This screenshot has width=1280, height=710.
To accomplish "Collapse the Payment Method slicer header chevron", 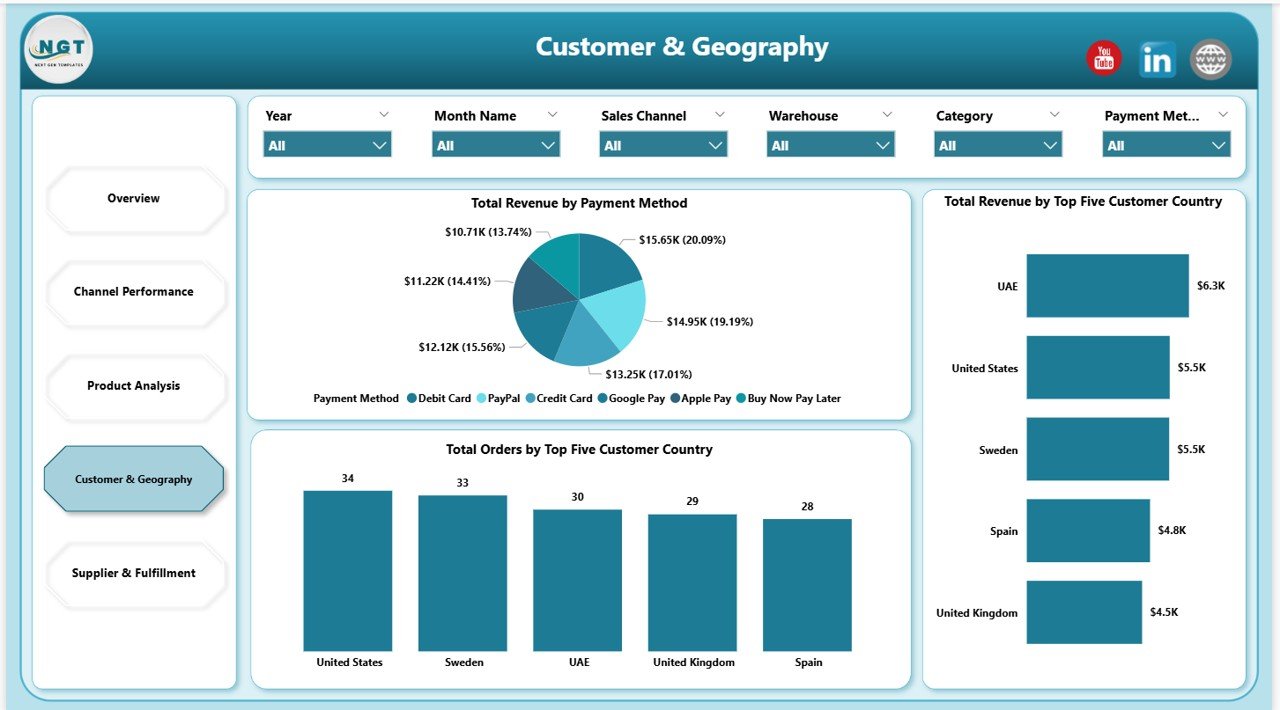I will [x=1222, y=115].
